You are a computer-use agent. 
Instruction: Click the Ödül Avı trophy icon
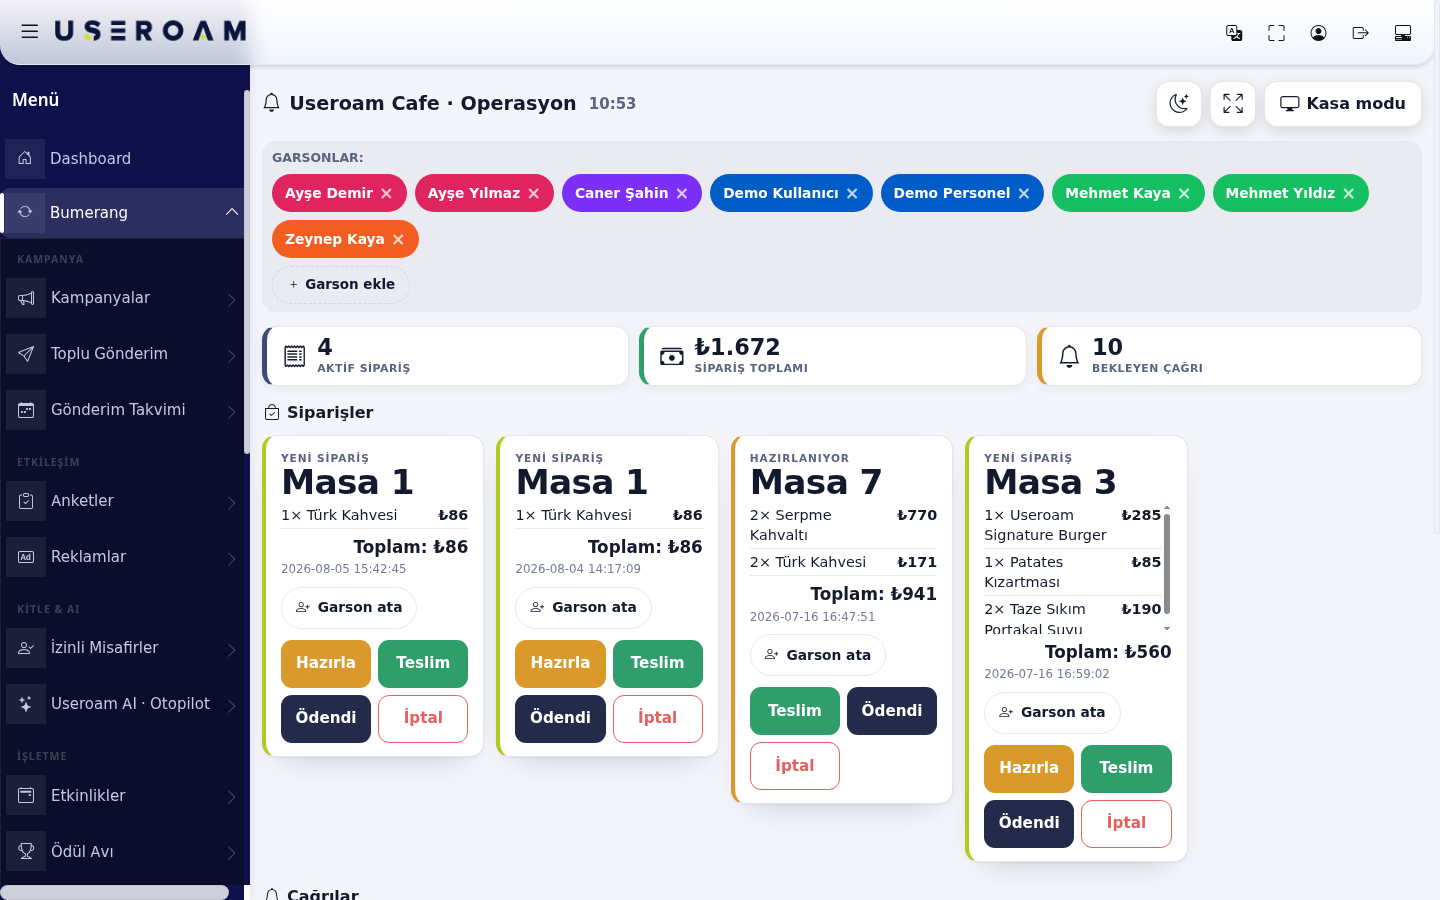(x=26, y=852)
